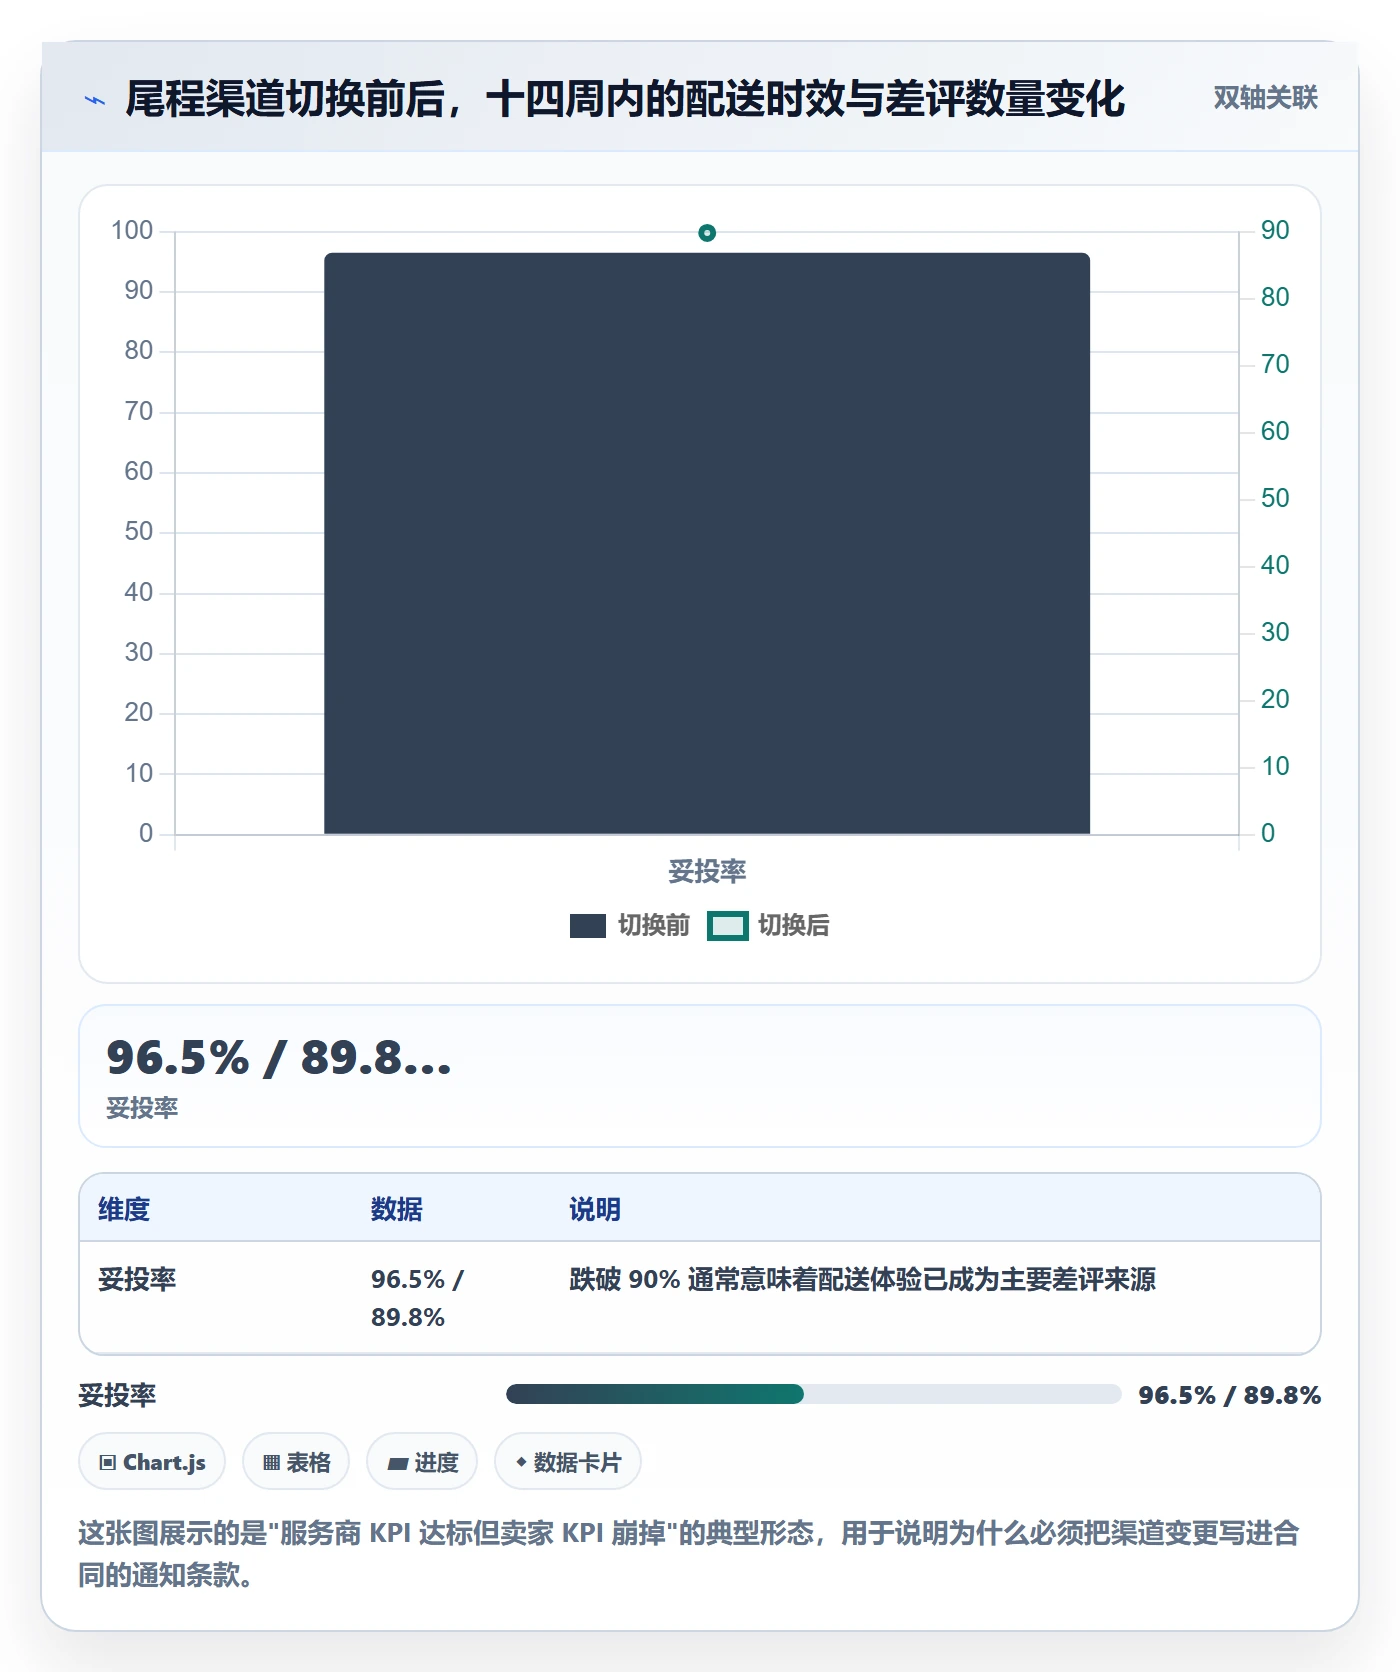Click the 96.5% / 89.8% value right of the progress bar
The image size is (1400, 1672).
click(1230, 1395)
